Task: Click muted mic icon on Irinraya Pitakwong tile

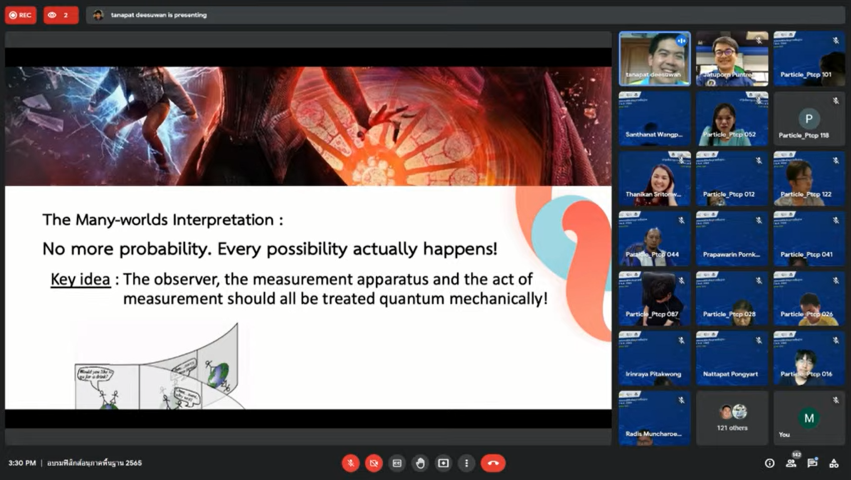Action: coord(681,340)
